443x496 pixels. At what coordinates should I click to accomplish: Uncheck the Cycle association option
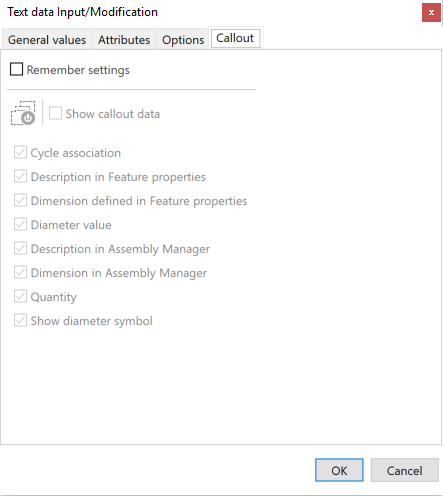(x=20, y=153)
